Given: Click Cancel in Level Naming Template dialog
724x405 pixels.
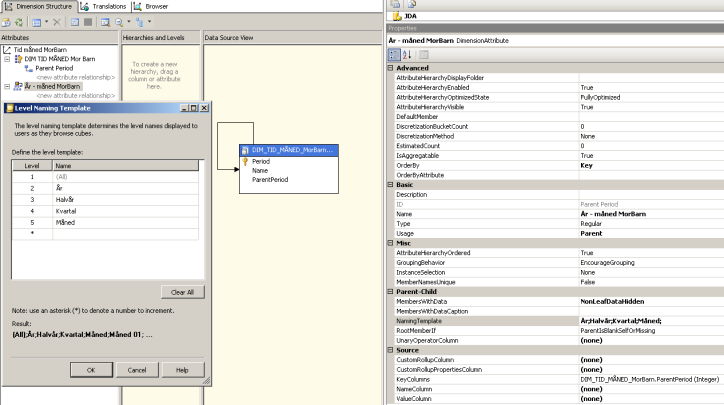Looking at the screenshot, I should 137,370.
